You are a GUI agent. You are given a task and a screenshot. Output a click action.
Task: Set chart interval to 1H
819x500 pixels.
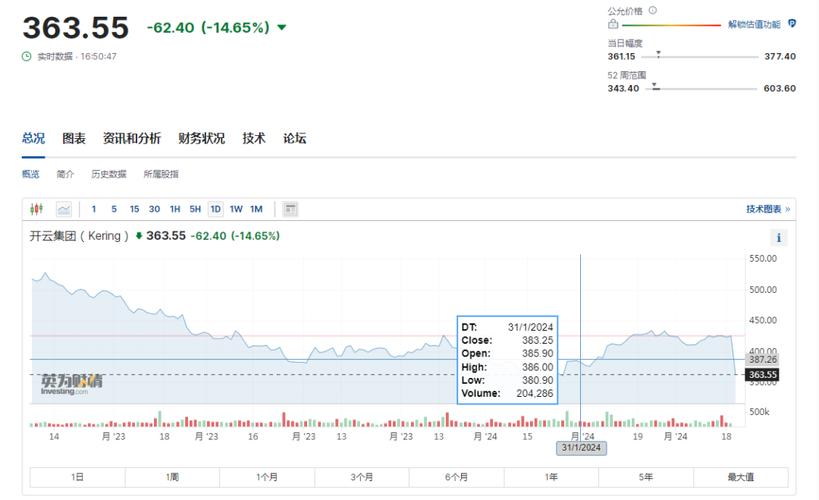click(x=175, y=209)
